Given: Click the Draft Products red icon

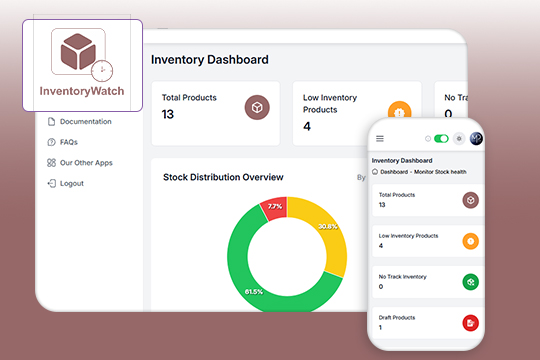Looking at the screenshot, I should tap(470, 323).
